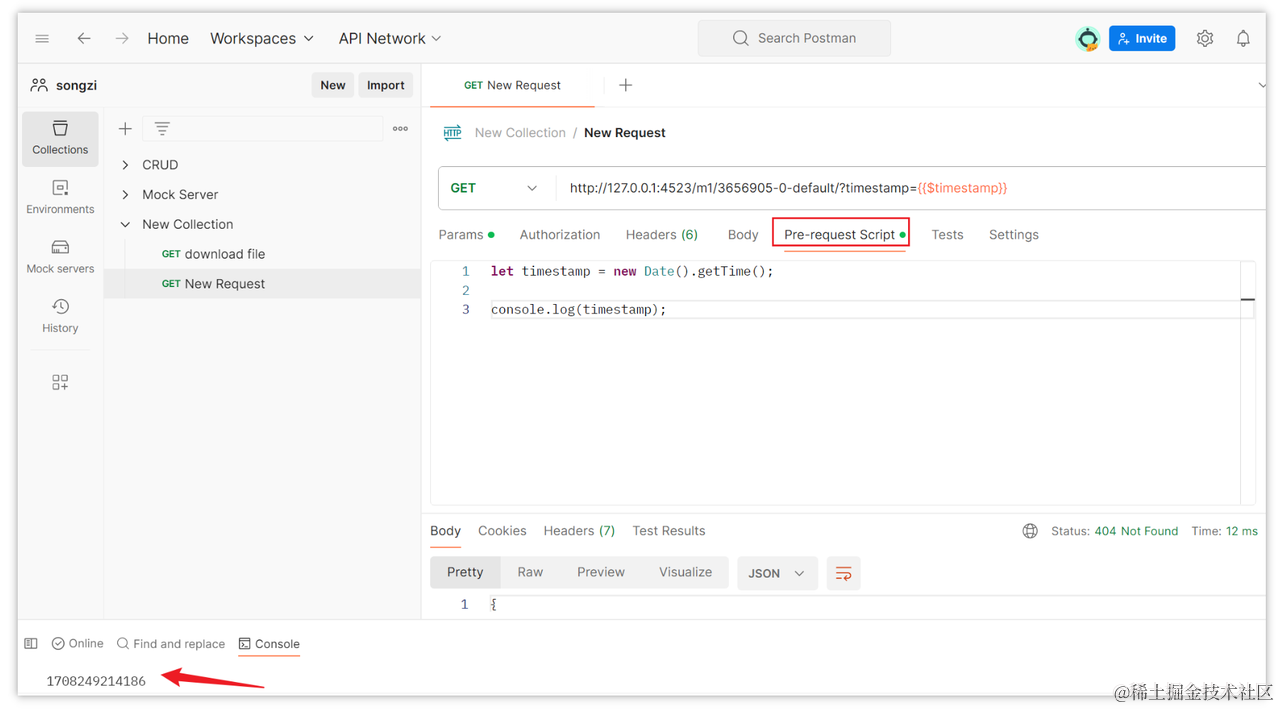Open the tabs overflow chevron
1280x709 pixels.
tap(1261, 85)
